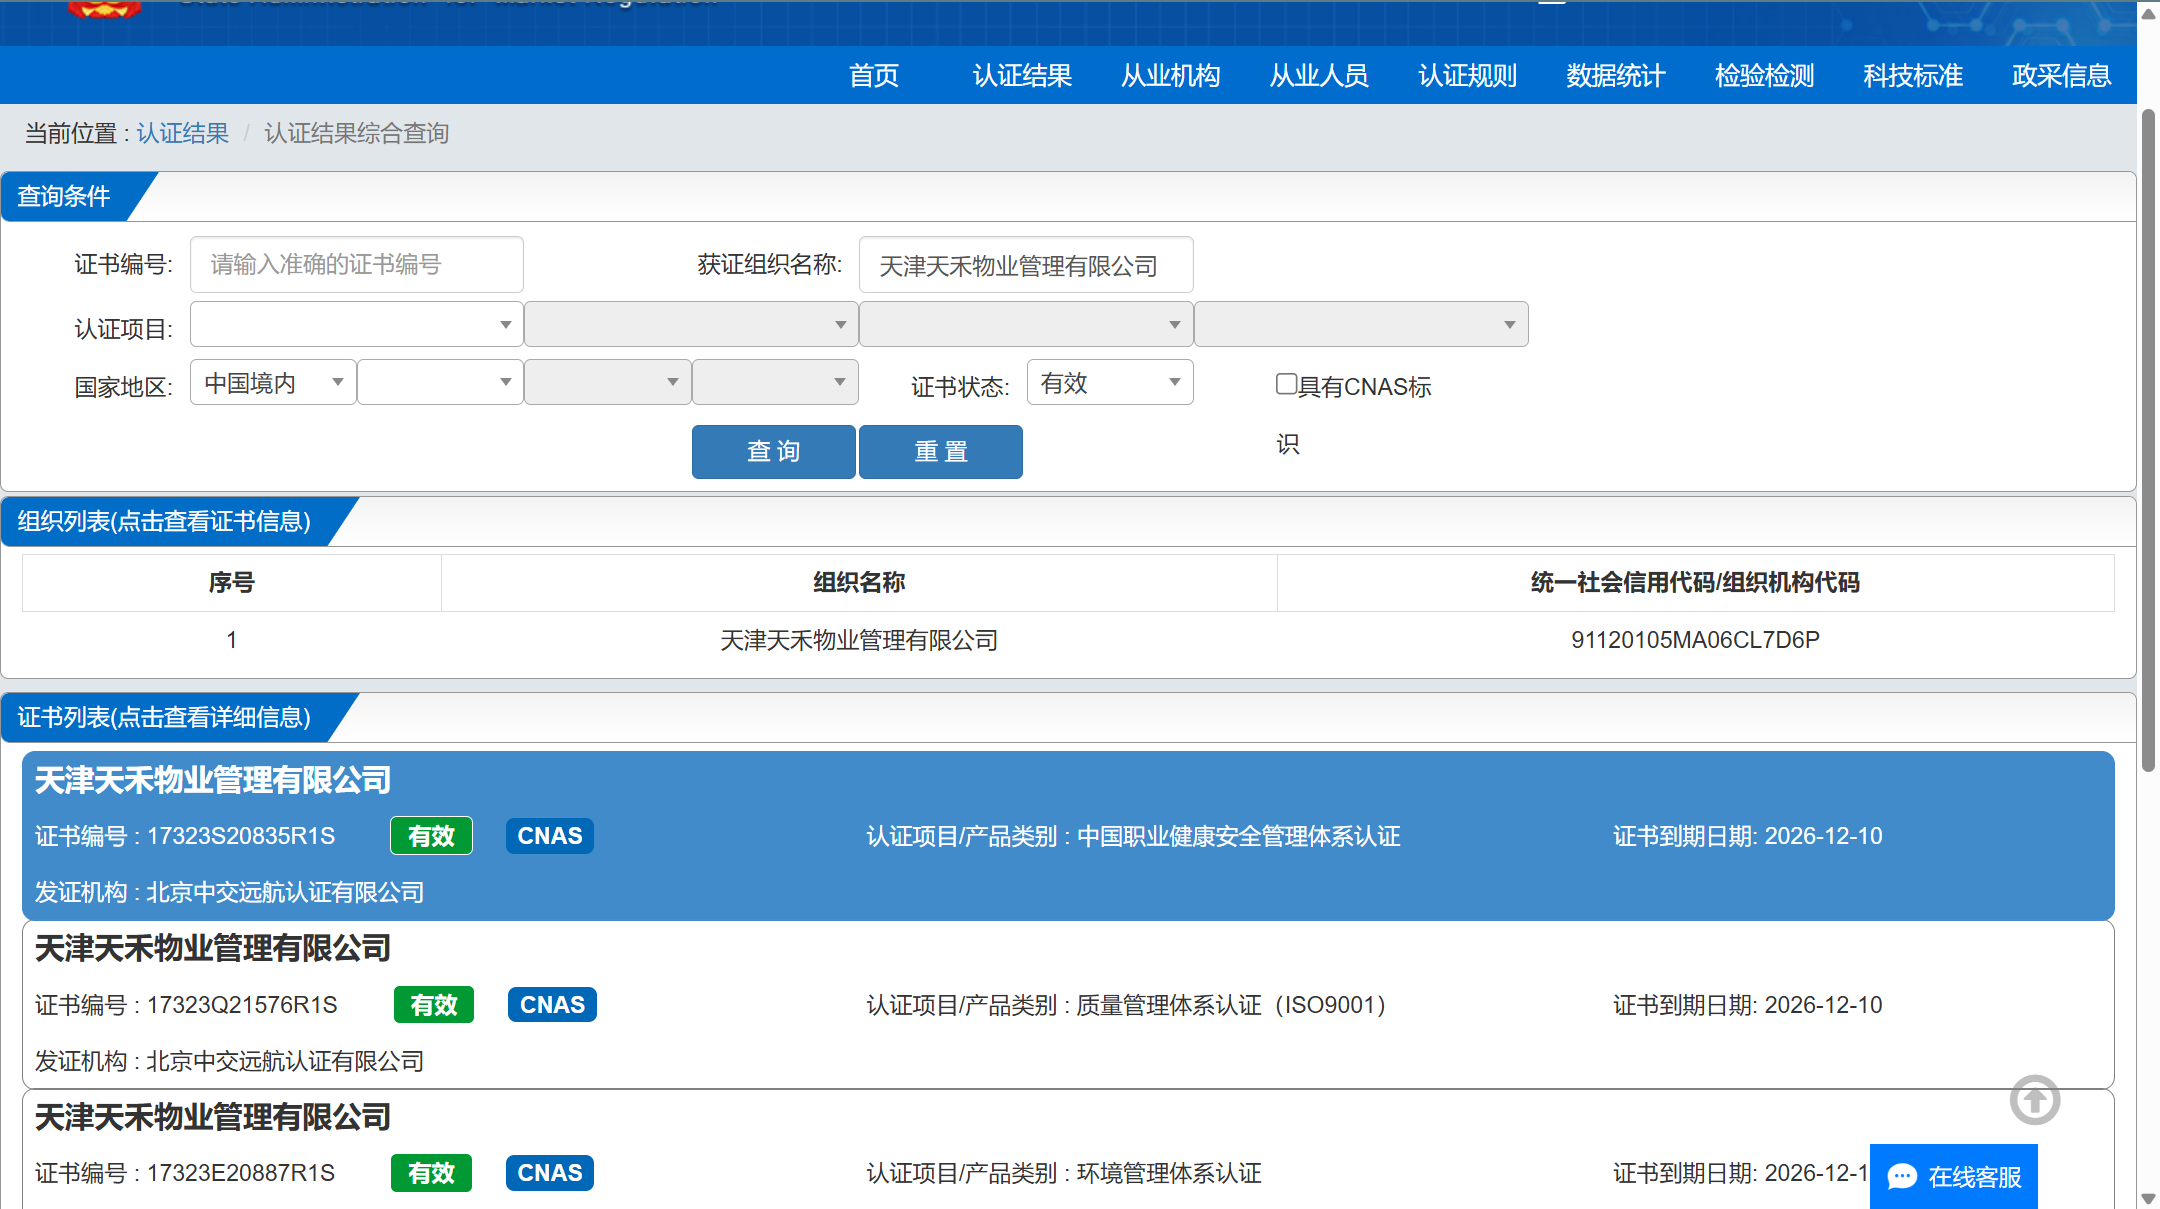Open the 中国职业健康安全管理体系认证 certificate card

point(1068,836)
